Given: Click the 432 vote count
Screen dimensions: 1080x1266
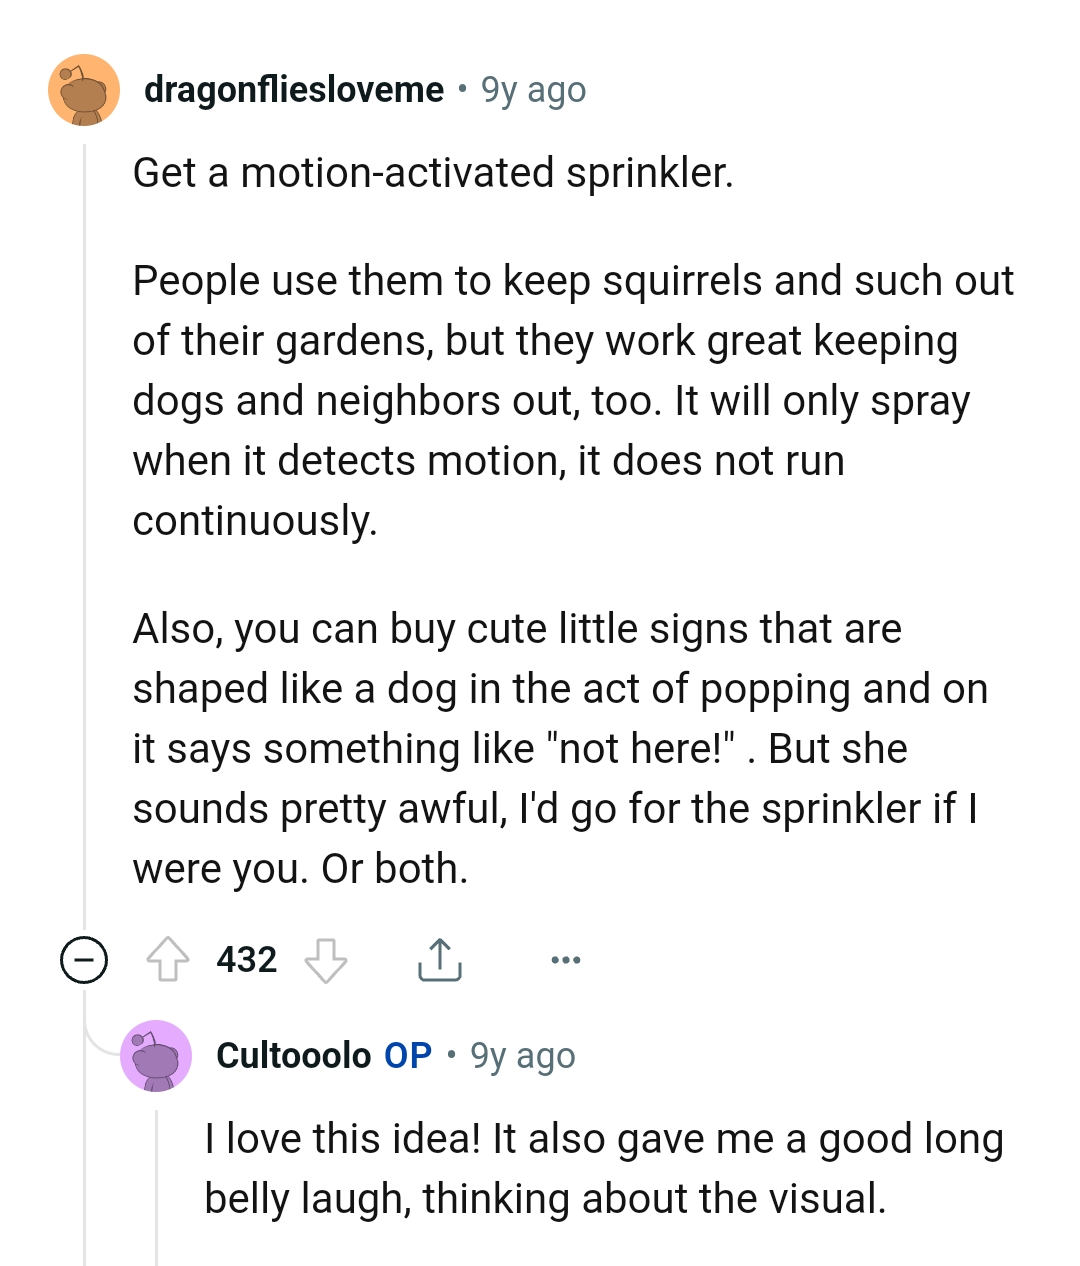Looking at the screenshot, I should pyautogui.click(x=247, y=960).
